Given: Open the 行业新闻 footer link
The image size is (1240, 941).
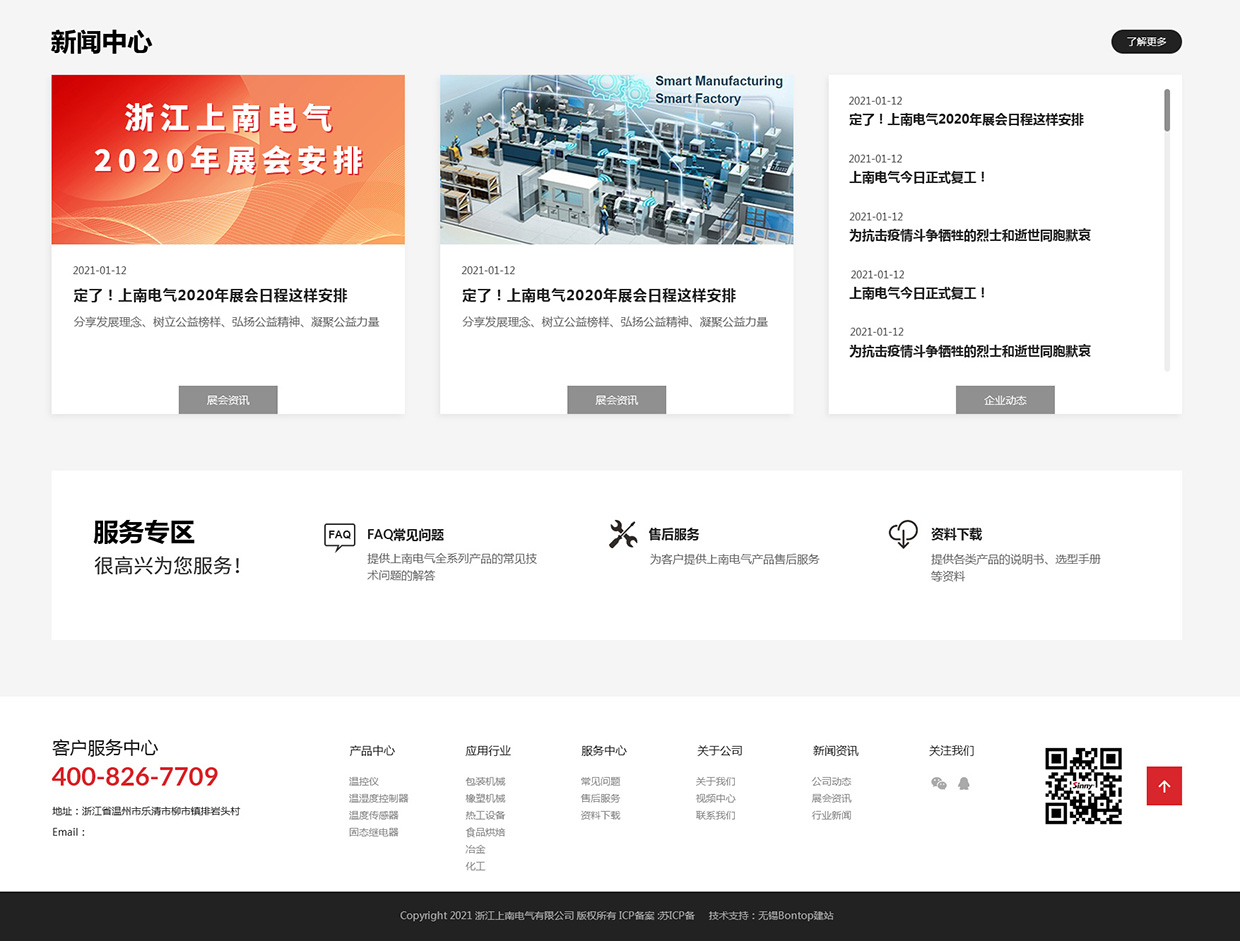Looking at the screenshot, I should click(831, 815).
